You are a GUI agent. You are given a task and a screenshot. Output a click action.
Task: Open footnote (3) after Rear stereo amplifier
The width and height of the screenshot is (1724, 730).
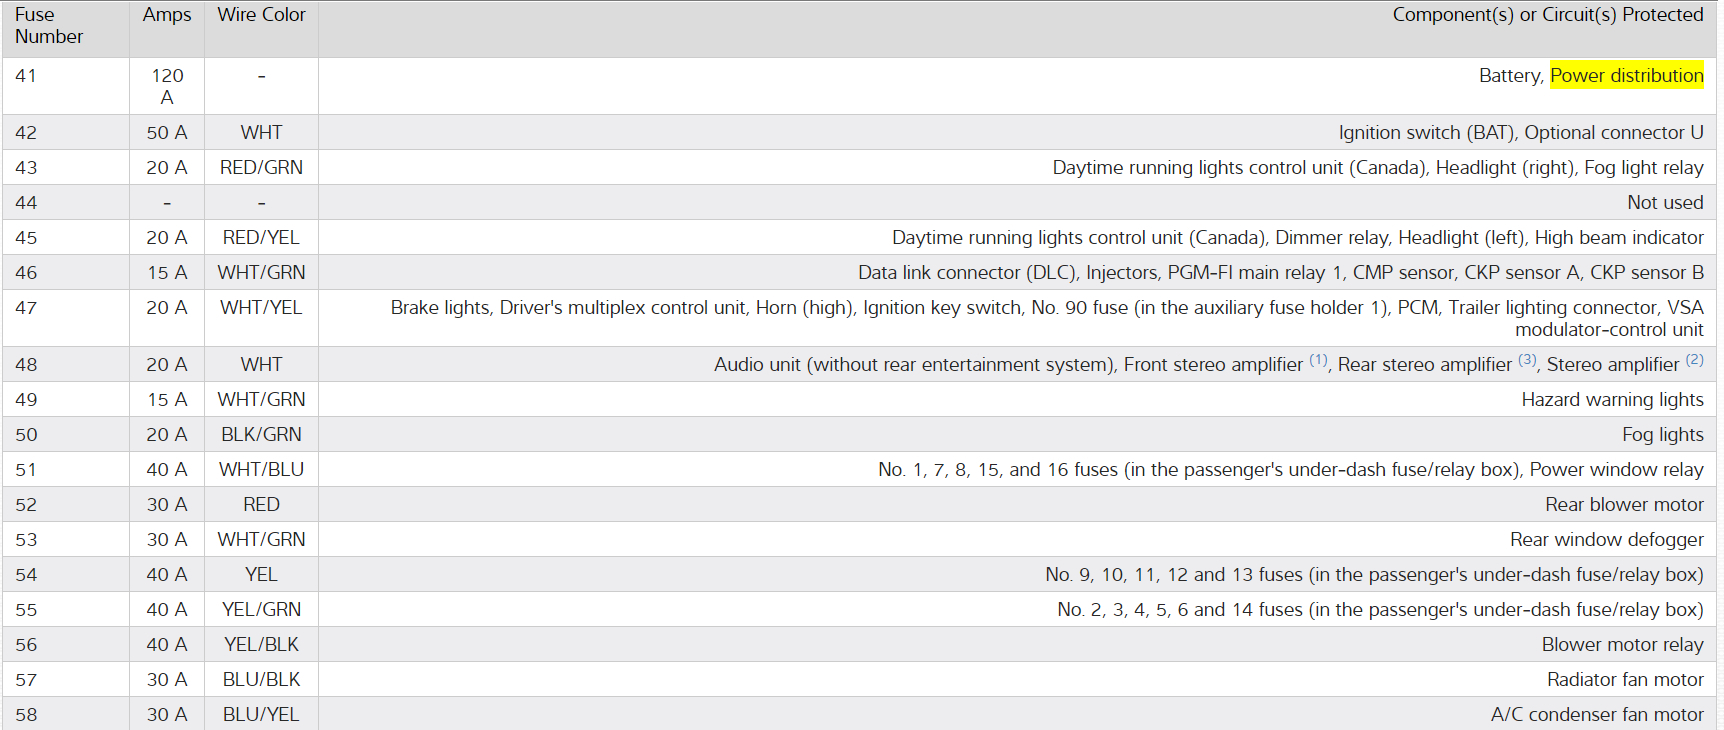[1527, 360]
